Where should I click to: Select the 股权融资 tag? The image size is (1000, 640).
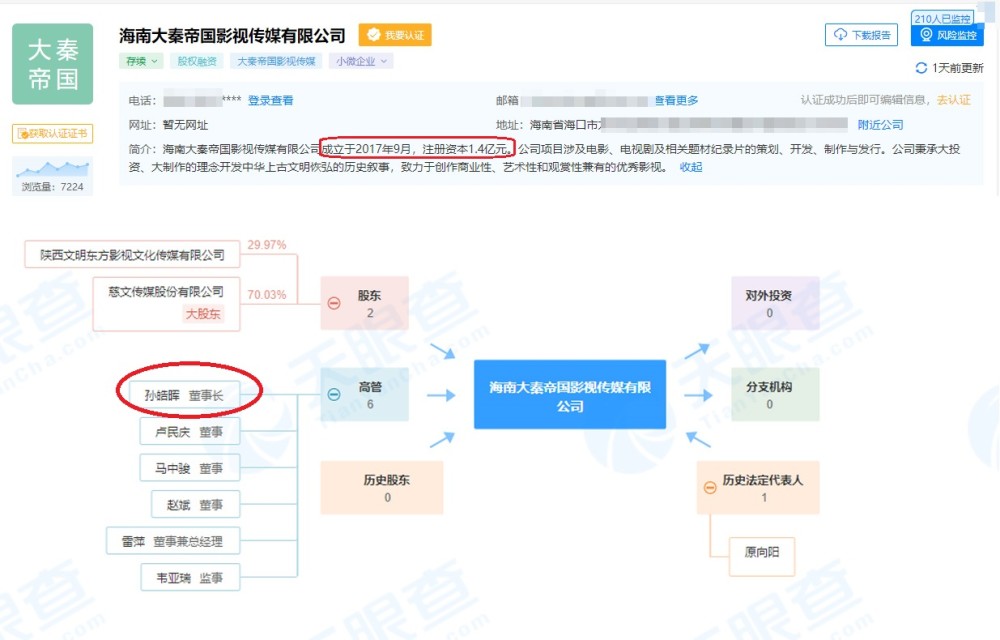197,61
